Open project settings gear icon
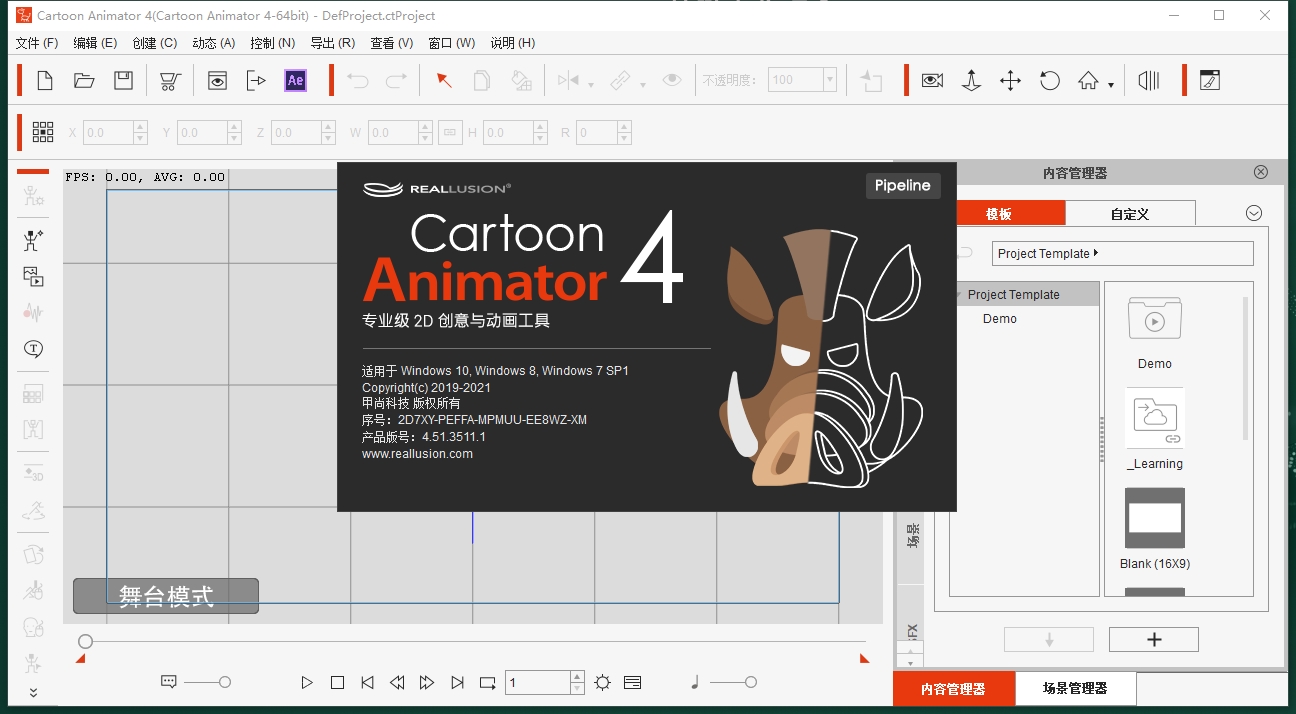The image size is (1296, 714). pos(602,682)
